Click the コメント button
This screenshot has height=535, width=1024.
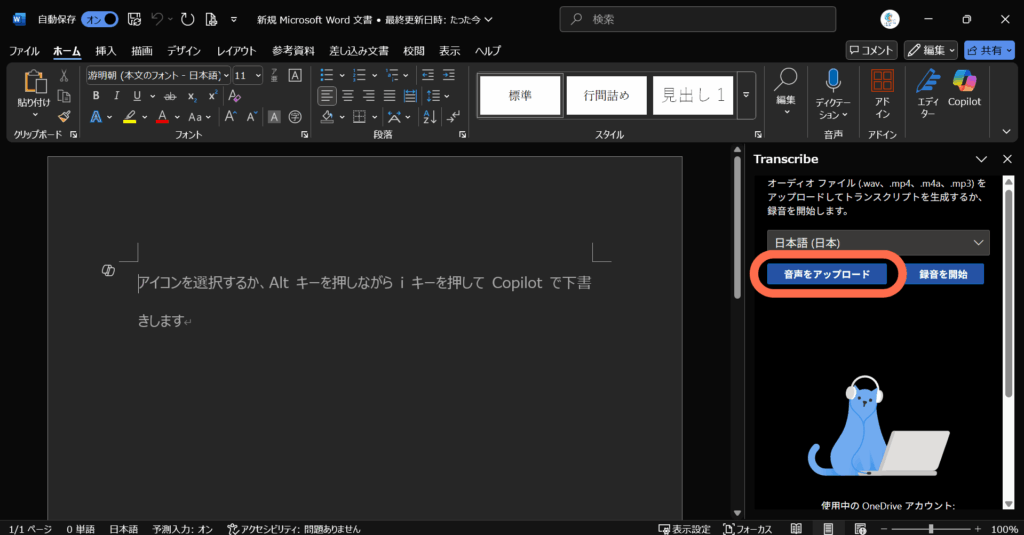click(x=871, y=50)
